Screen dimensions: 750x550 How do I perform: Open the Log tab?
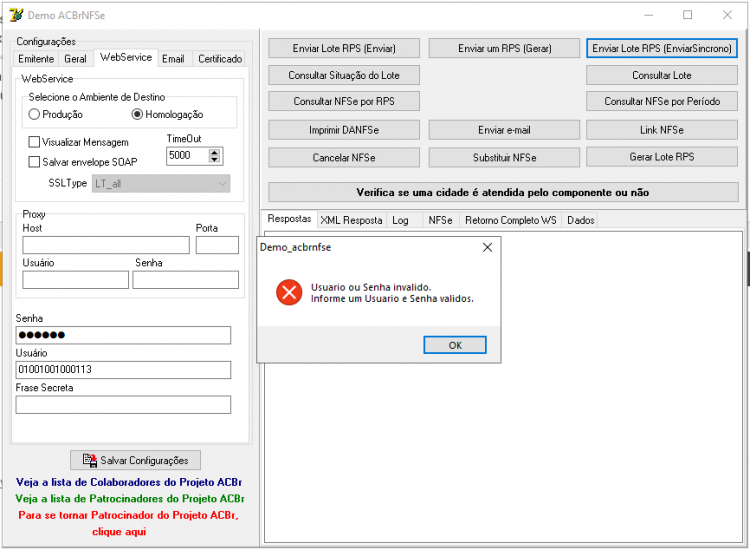[x=400, y=220]
